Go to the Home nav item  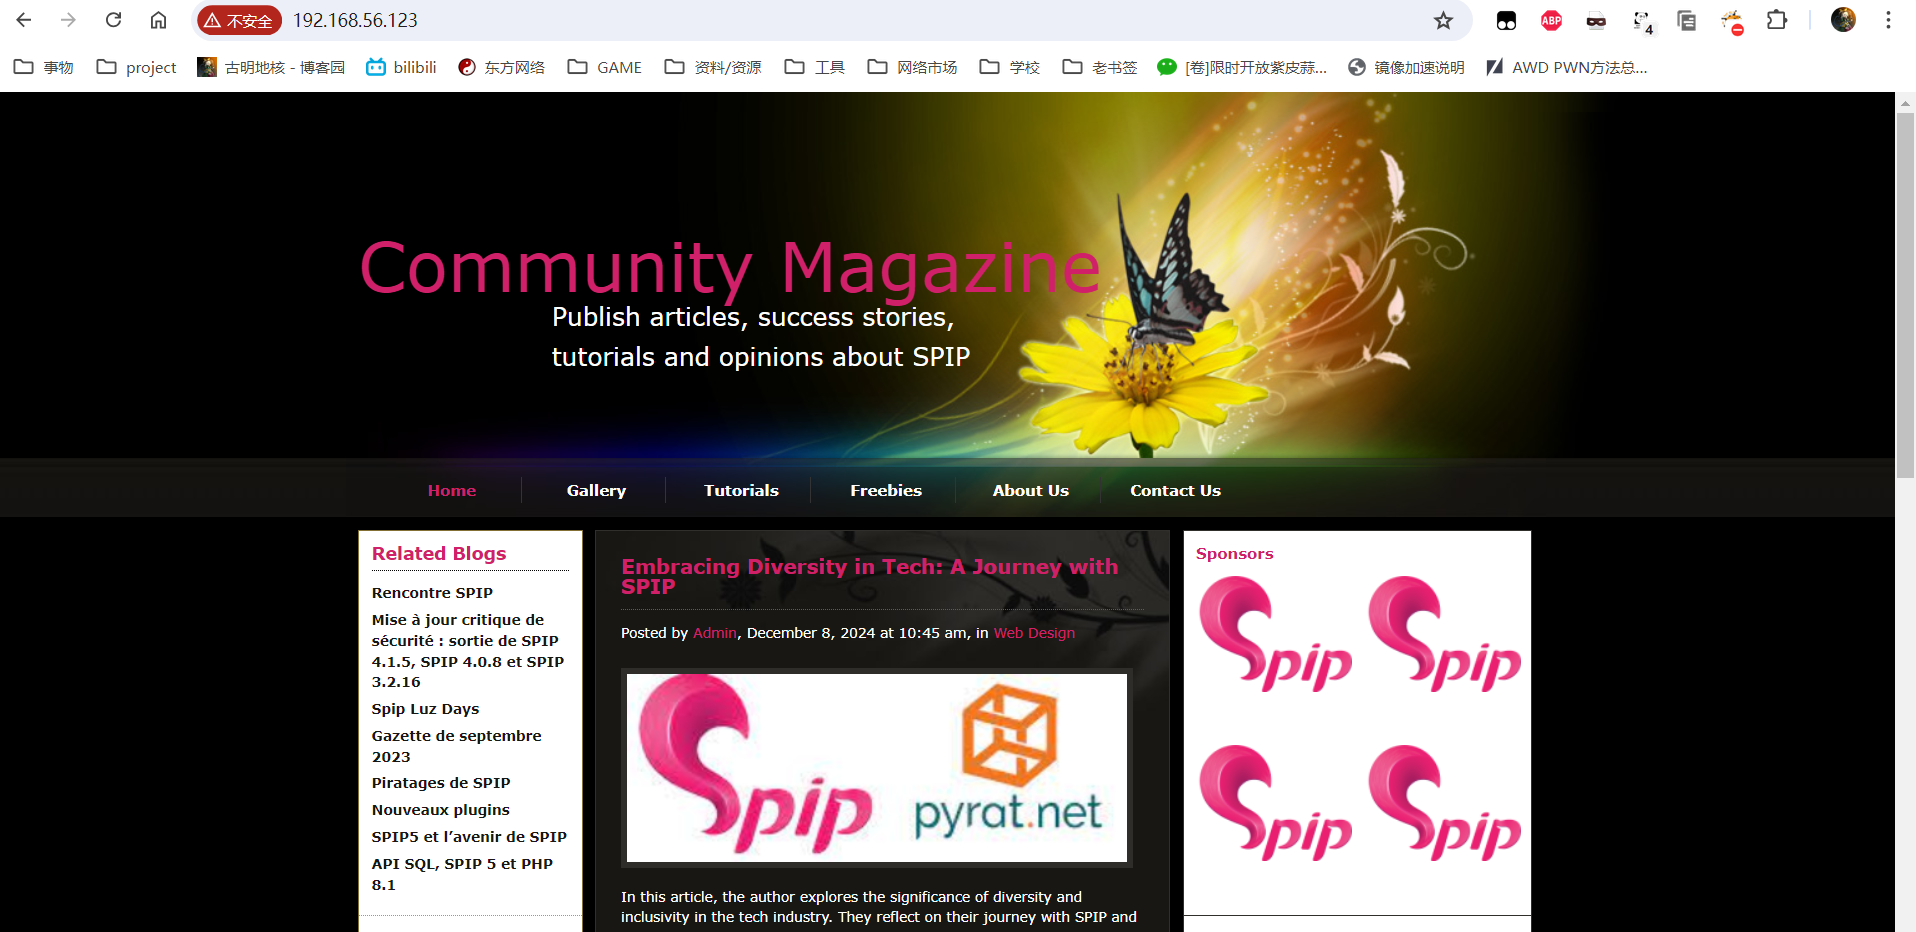coord(452,490)
